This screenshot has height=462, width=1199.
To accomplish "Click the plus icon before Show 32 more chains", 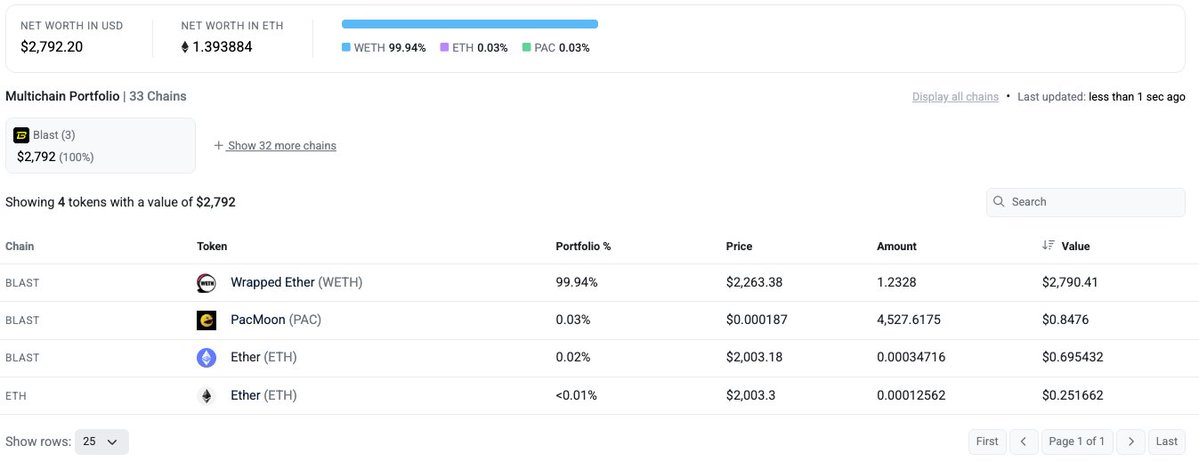I will [x=219, y=145].
